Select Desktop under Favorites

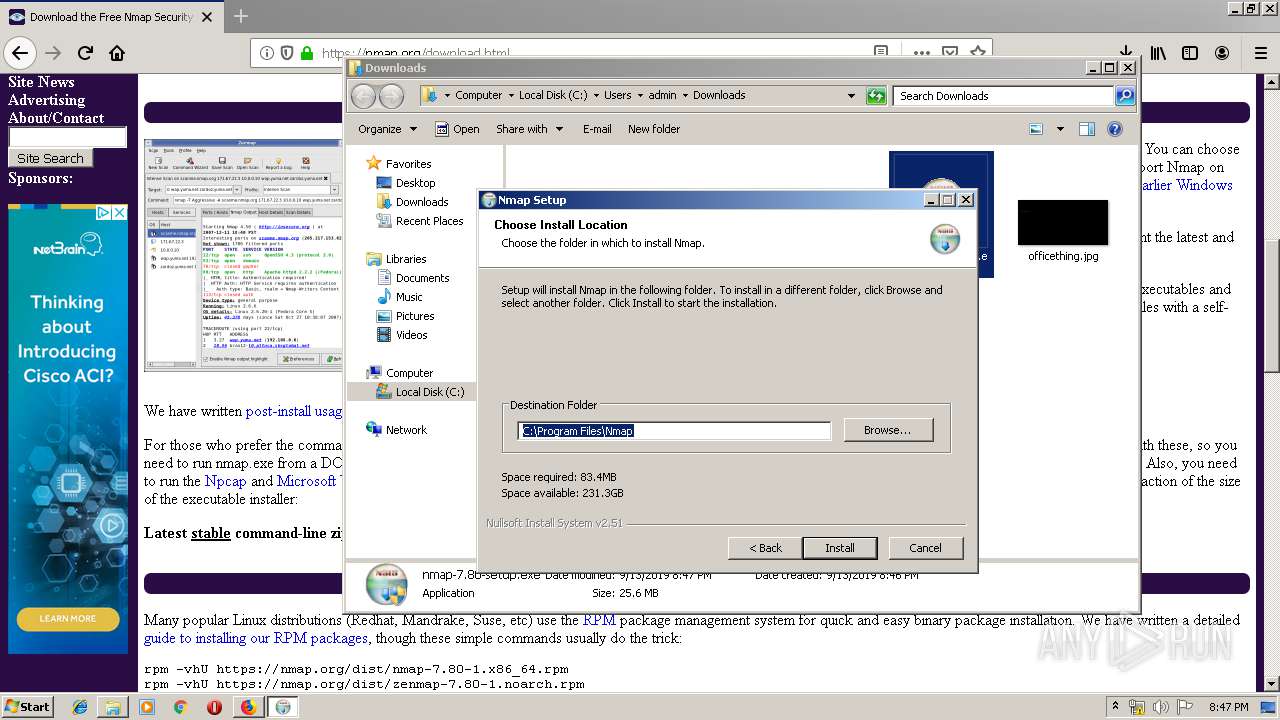[x=415, y=183]
